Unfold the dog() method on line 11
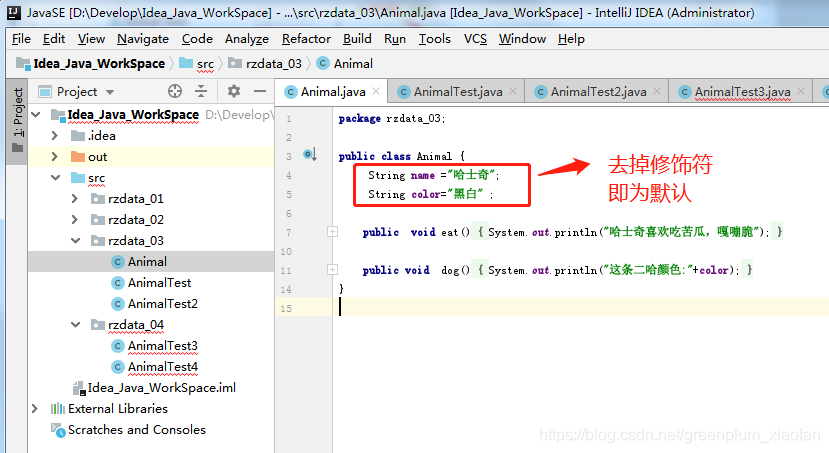The width and height of the screenshot is (829, 453). (333, 270)
